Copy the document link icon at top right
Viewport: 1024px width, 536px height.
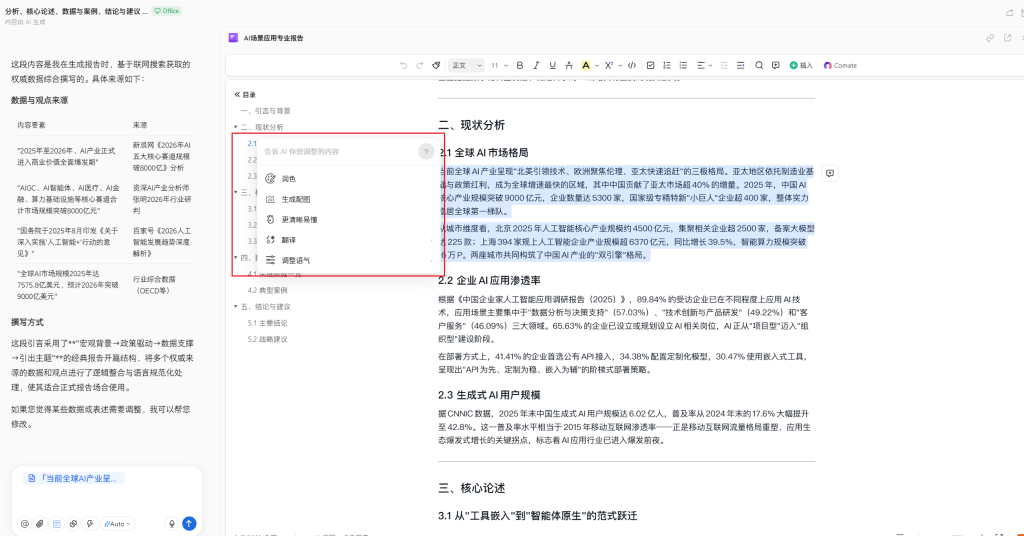point(990,38)
